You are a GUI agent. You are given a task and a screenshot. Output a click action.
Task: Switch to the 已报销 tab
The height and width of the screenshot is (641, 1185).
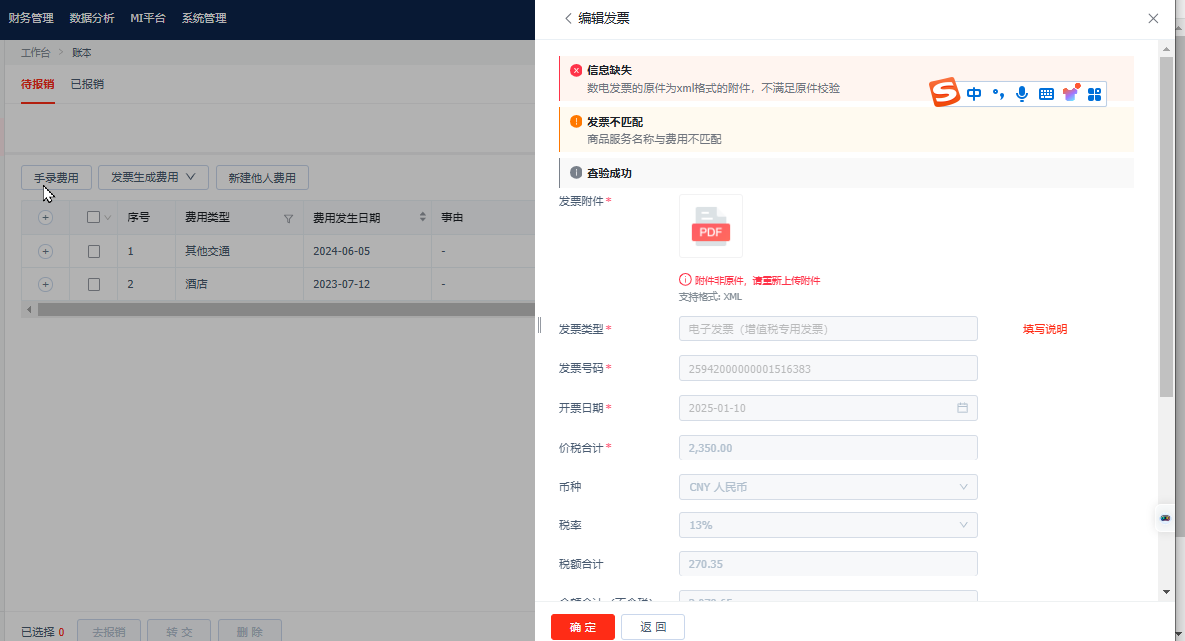click(87, 84)
